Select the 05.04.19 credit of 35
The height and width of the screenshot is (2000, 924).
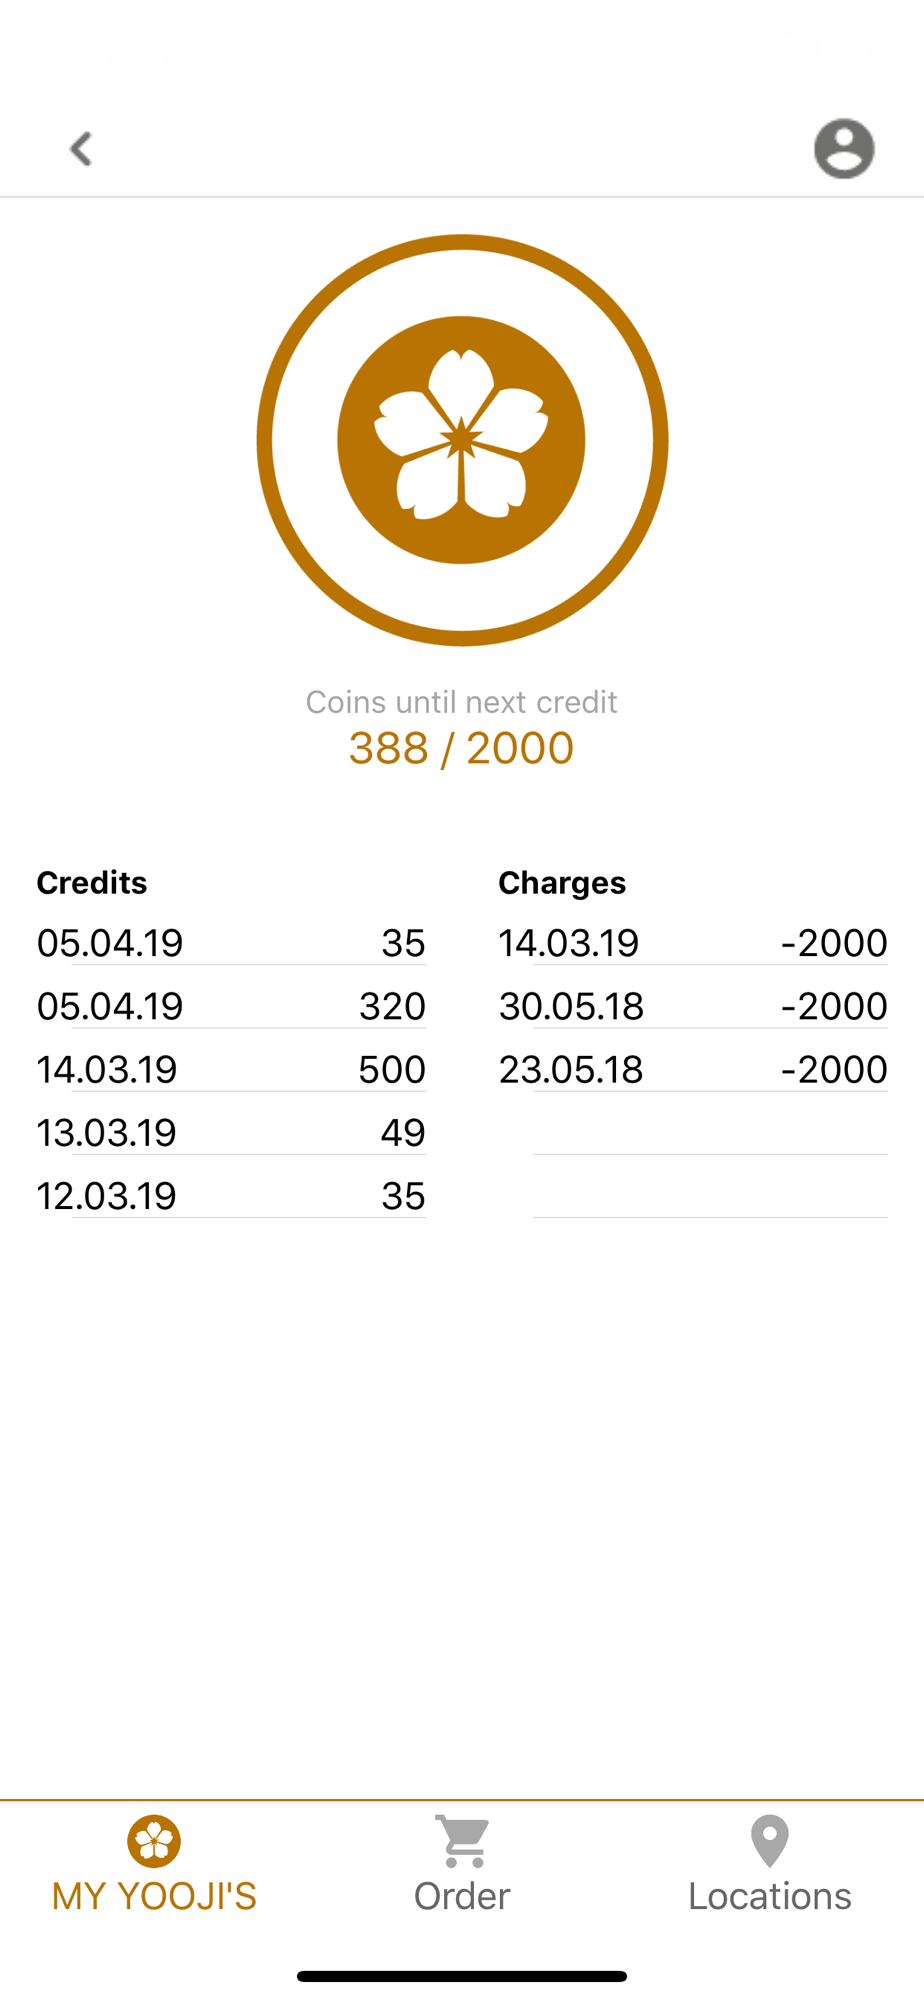[231, 943]
